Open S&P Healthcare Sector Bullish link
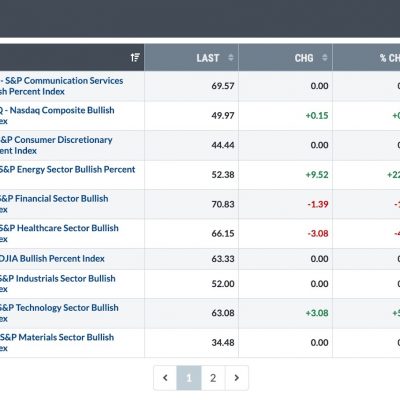Viewport: 400px width, 400px height. (59, 233)
